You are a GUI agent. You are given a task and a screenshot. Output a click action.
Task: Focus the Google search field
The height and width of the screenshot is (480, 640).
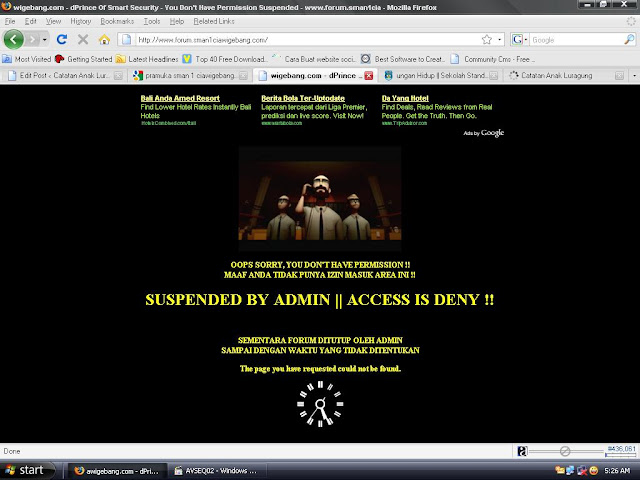click(x=576, y=40)
